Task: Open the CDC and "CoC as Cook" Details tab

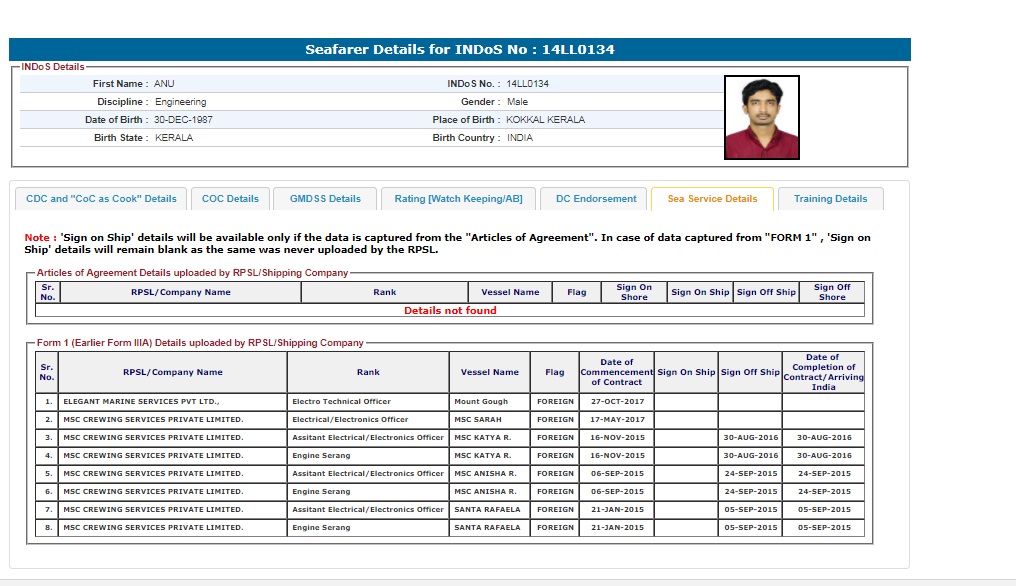Action: tap(100, 199)
